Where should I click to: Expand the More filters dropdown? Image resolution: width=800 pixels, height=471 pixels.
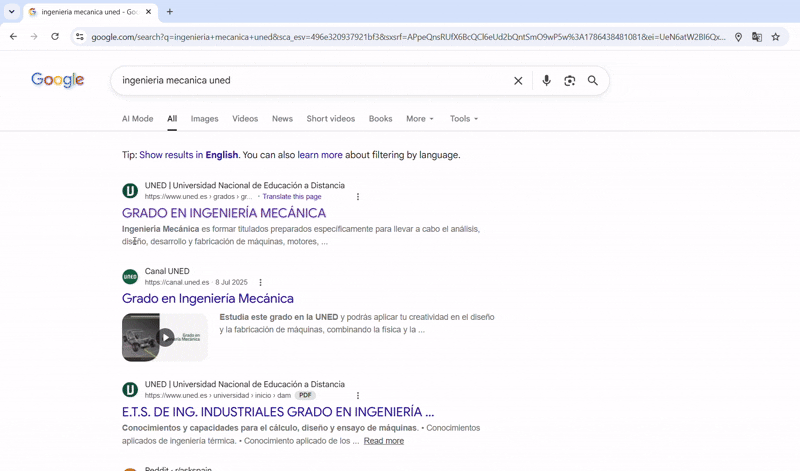pos(420,118)
